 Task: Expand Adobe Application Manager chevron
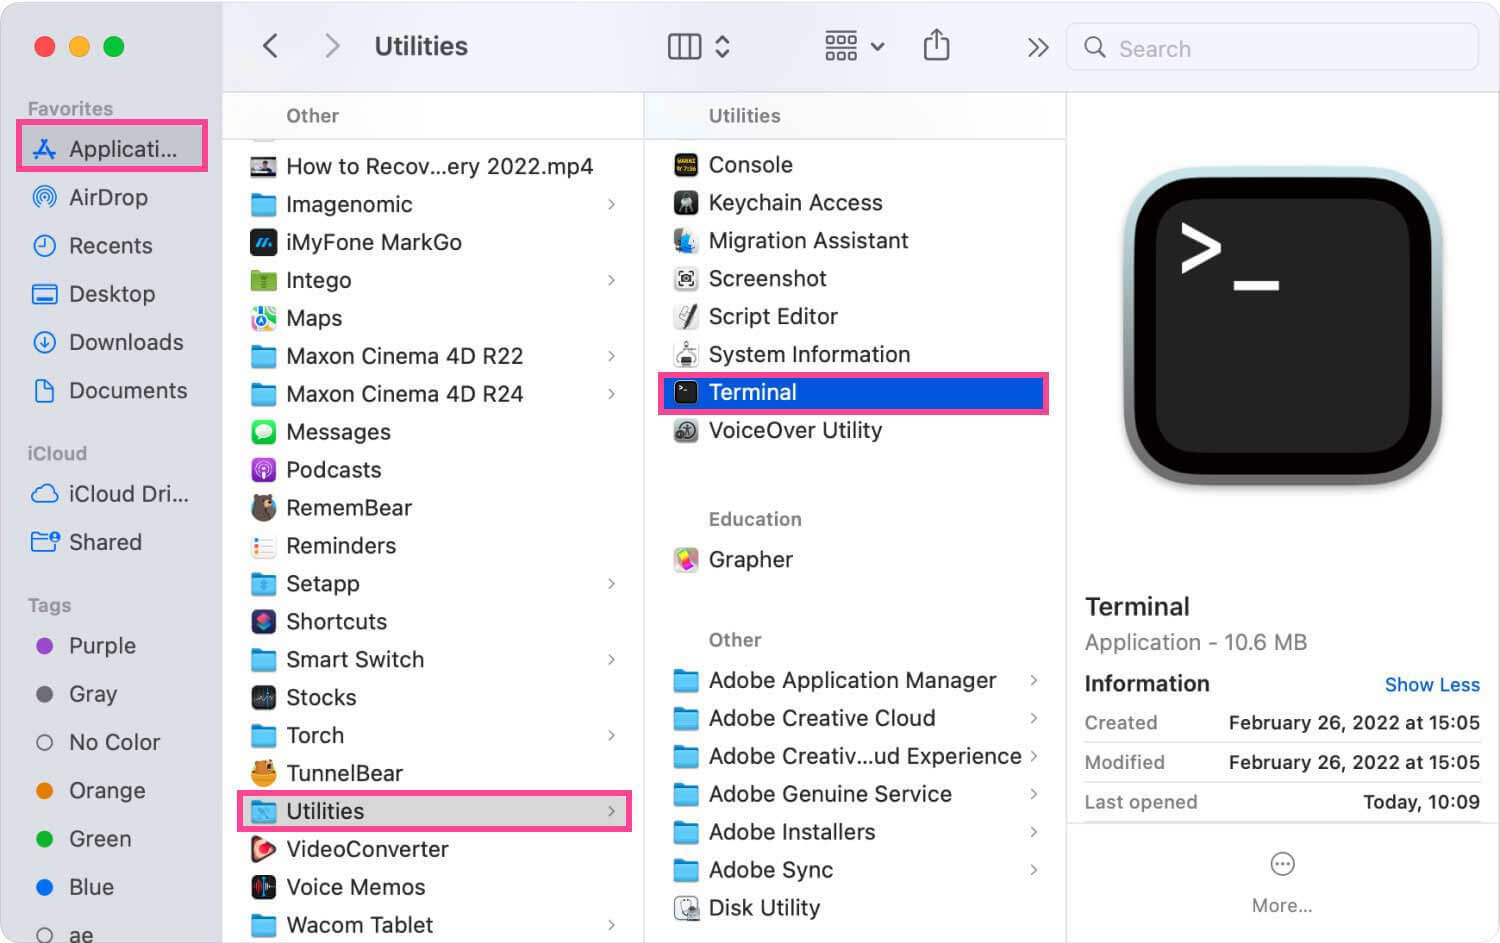(1034, 680)
